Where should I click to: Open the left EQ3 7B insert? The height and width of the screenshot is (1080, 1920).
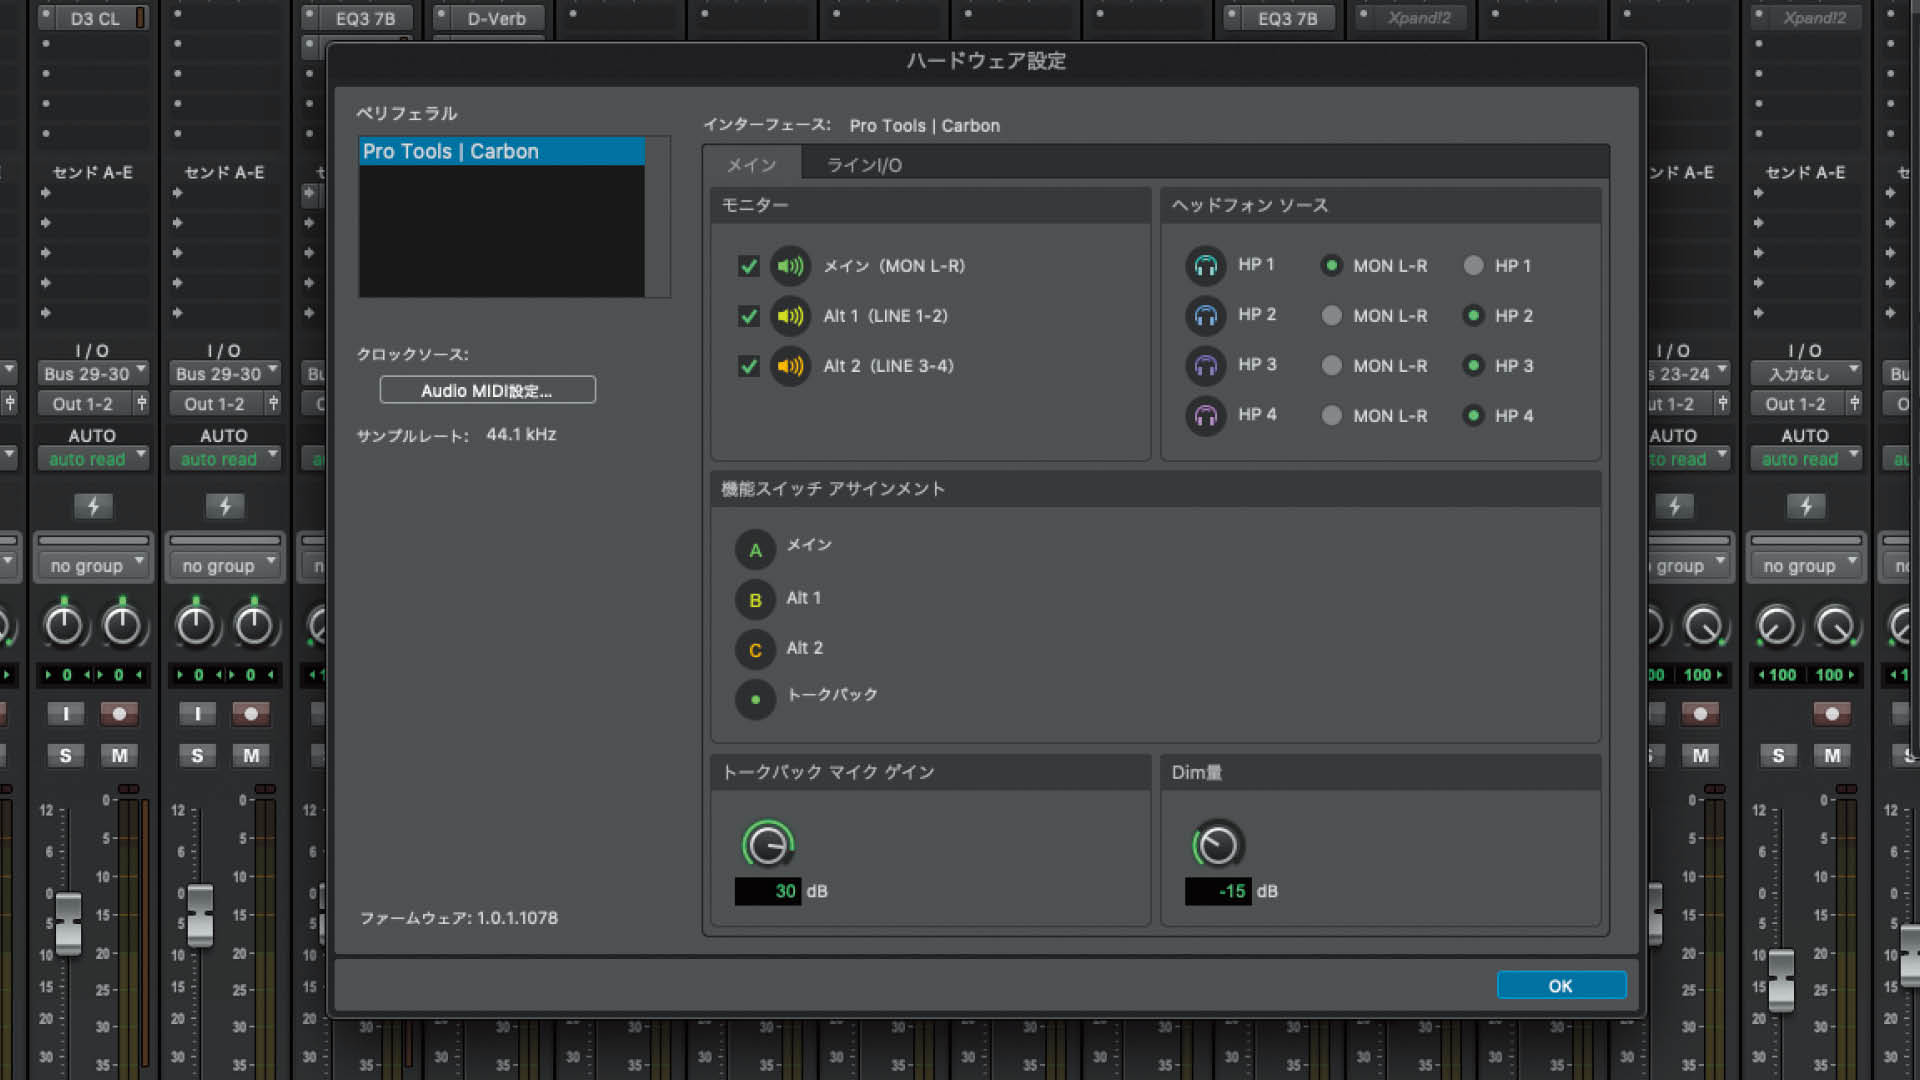pyautogui.click(x=365, y=18)
